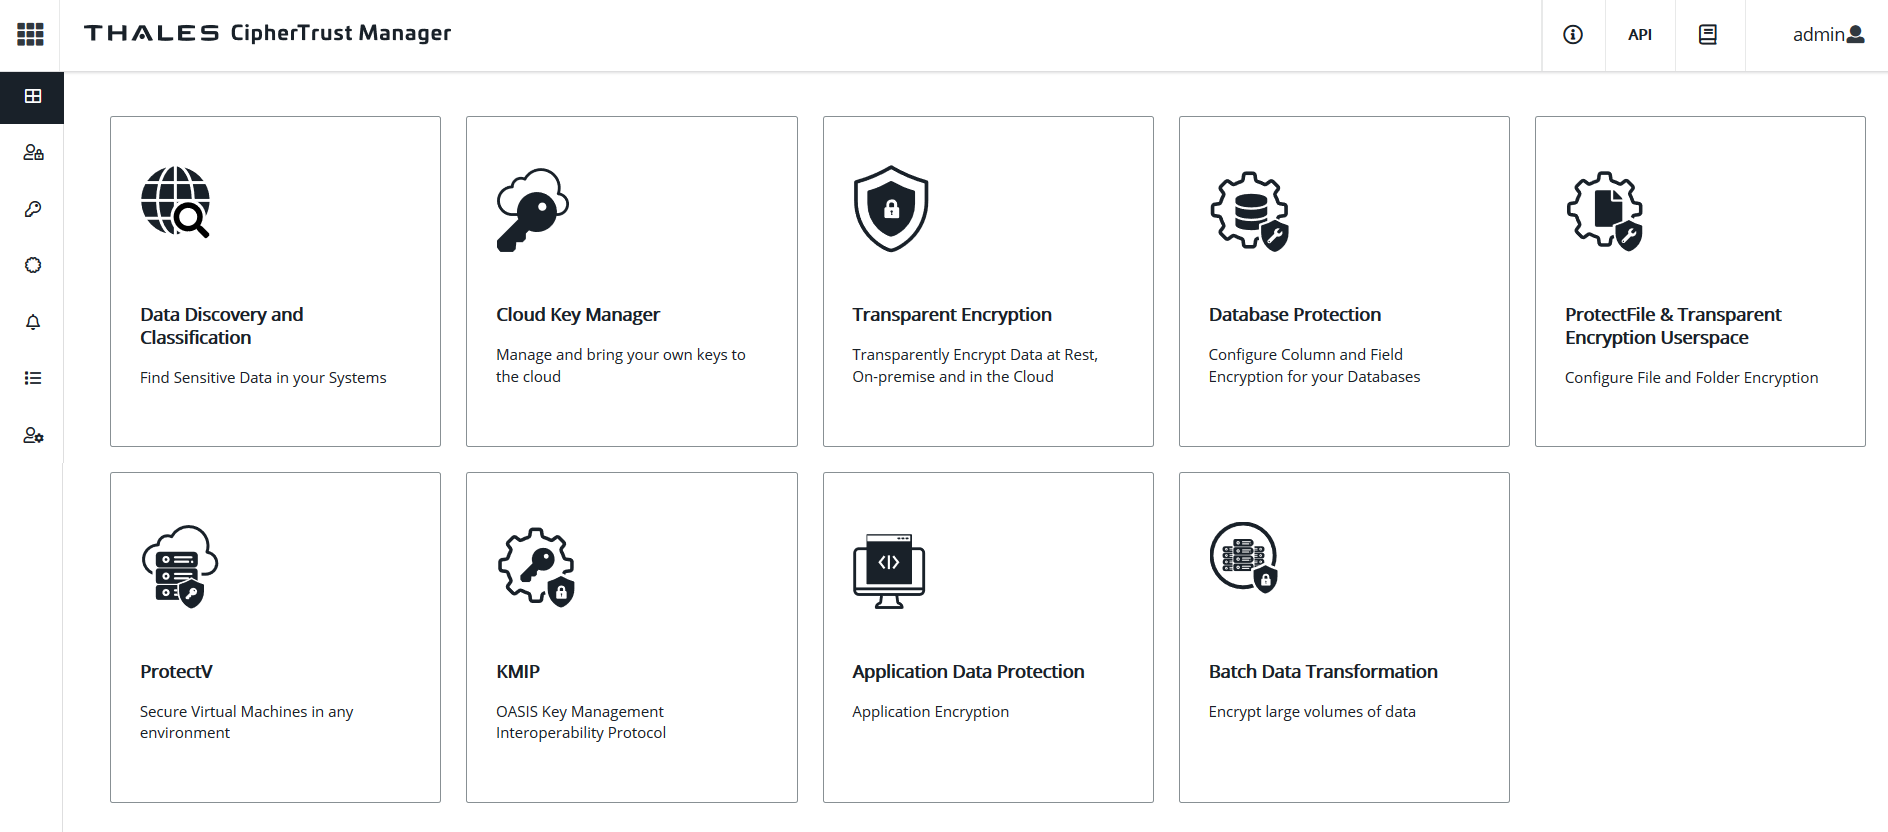Click the circular cluster icon in sidebar
The image size is (1888, 832).
pyautogui.click(x=33, y=265)
